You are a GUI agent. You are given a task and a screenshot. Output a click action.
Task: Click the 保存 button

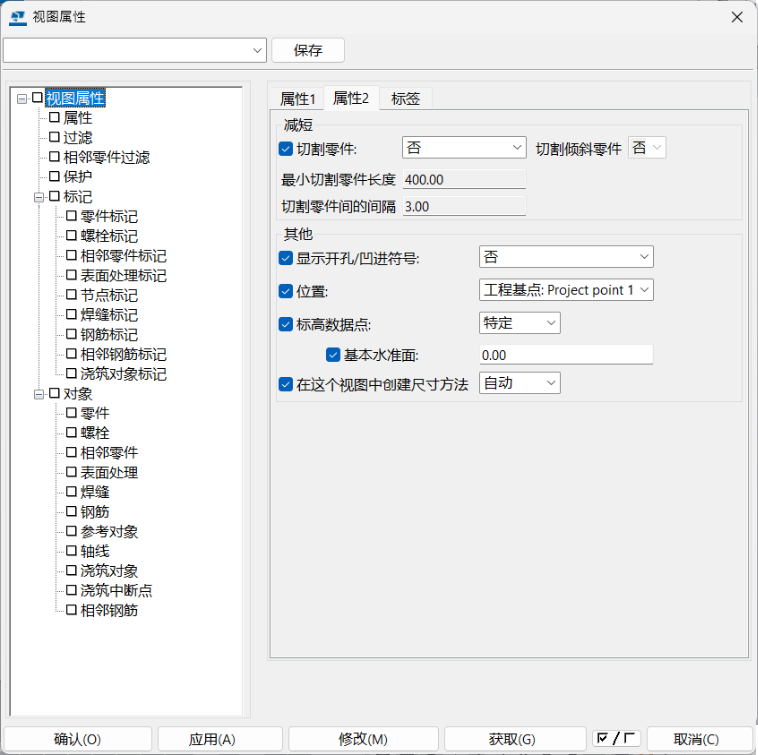coord(308,50)
